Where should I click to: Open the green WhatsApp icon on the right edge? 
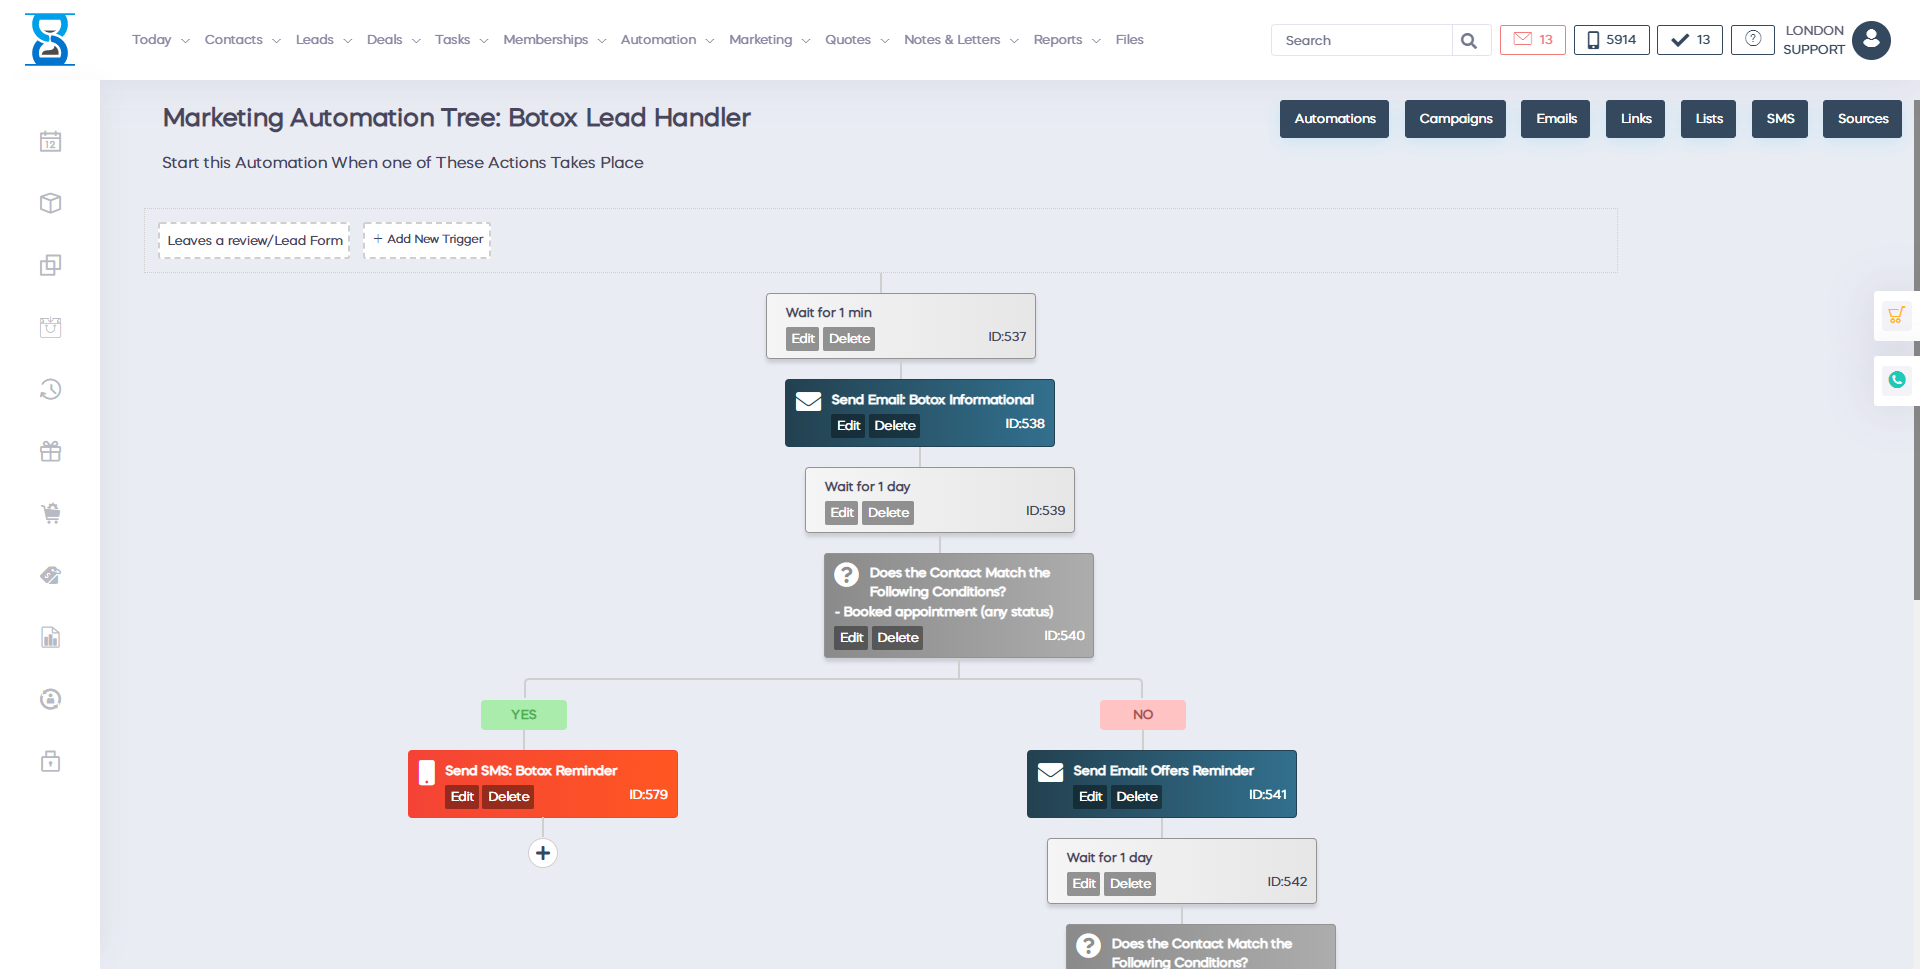click(x=1897, y=380)
